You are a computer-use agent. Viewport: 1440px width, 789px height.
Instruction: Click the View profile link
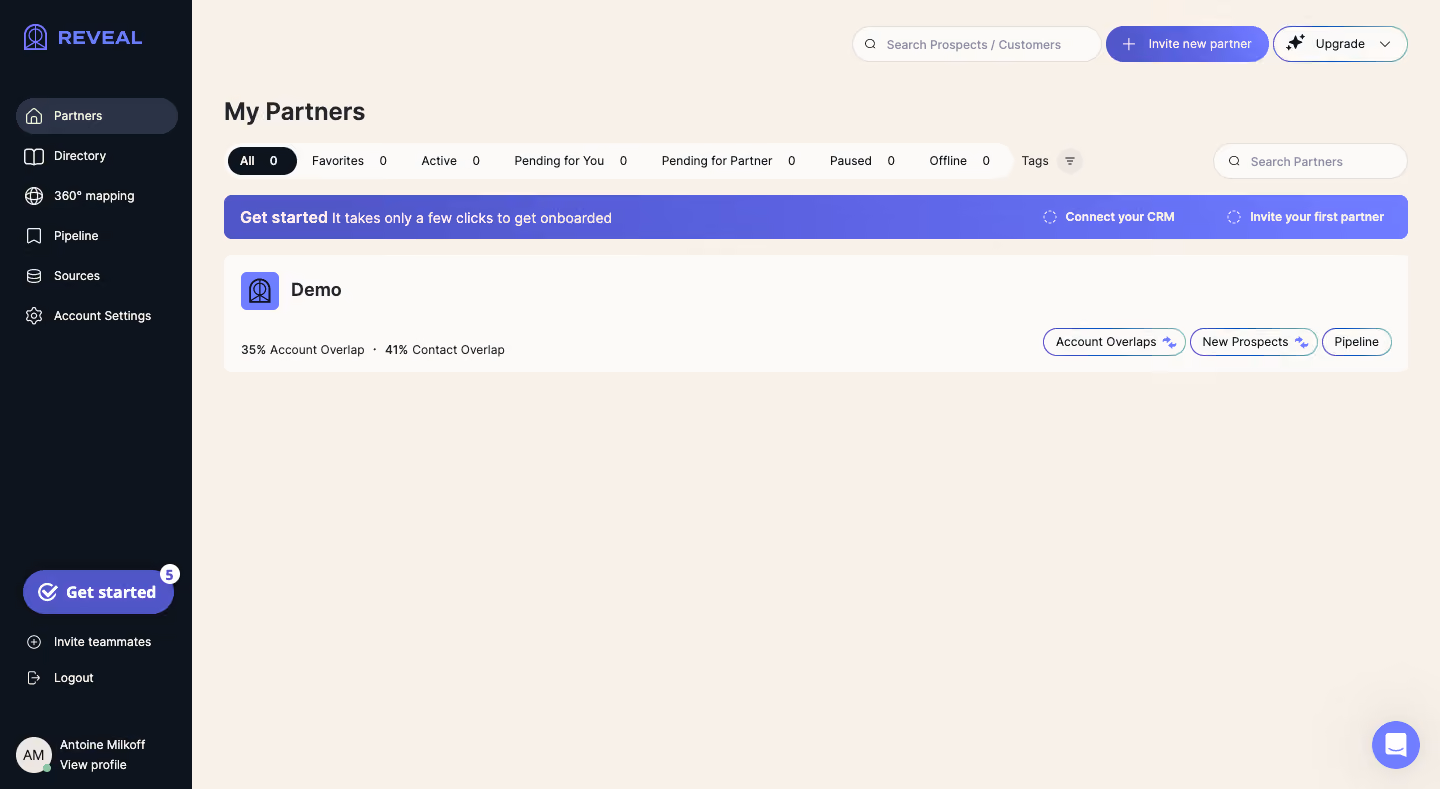pyautogui.click(x=93, y=765)
